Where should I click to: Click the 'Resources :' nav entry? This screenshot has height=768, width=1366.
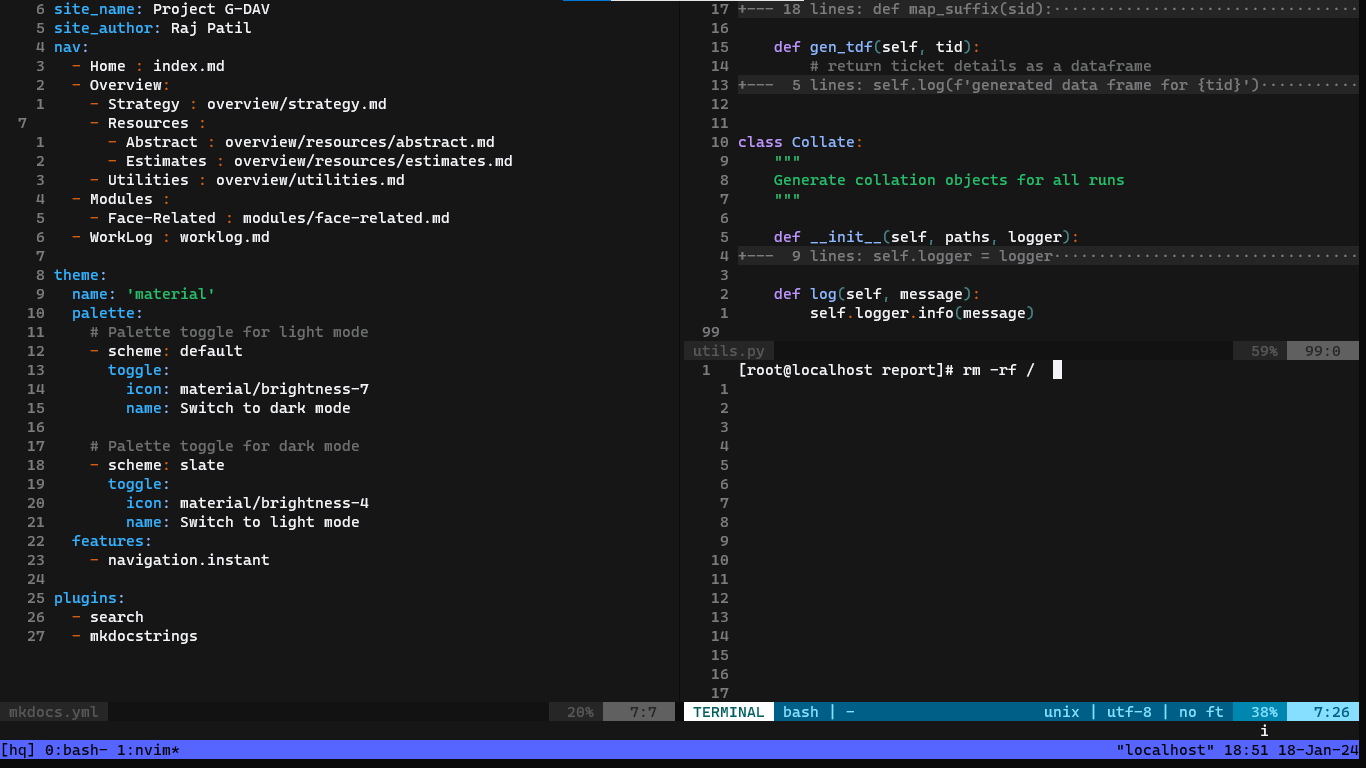pyautogui.click(x=148, y=123)
